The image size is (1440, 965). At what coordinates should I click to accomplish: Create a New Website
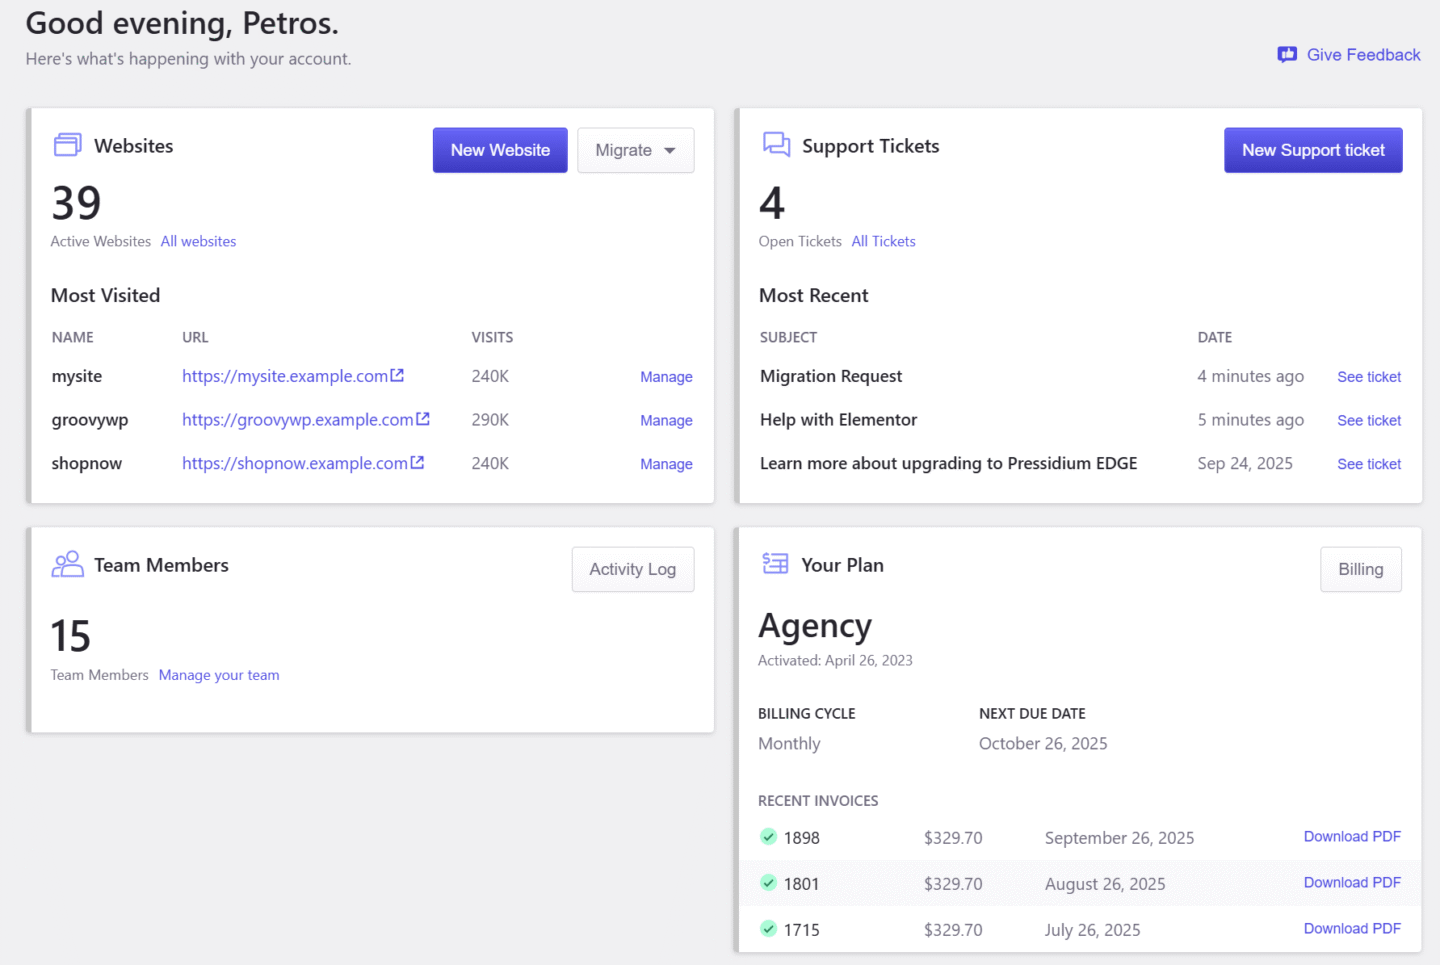point(500,150)
